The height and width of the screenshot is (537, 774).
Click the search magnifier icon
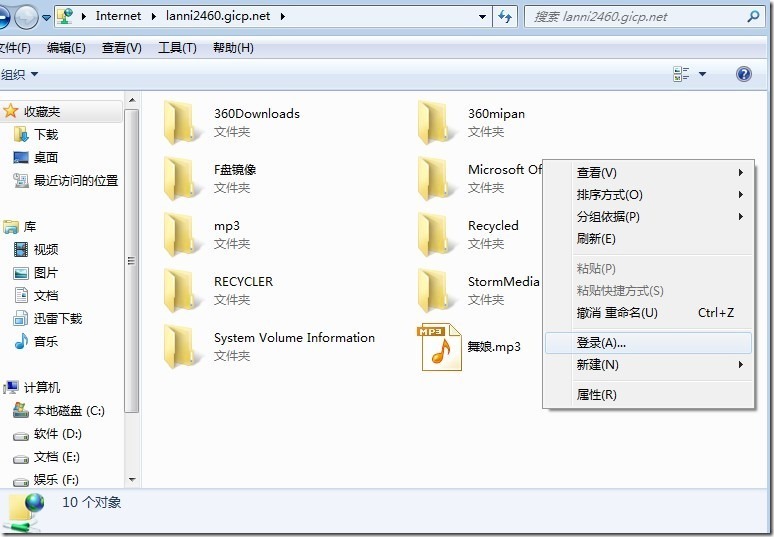coord(753,16)
